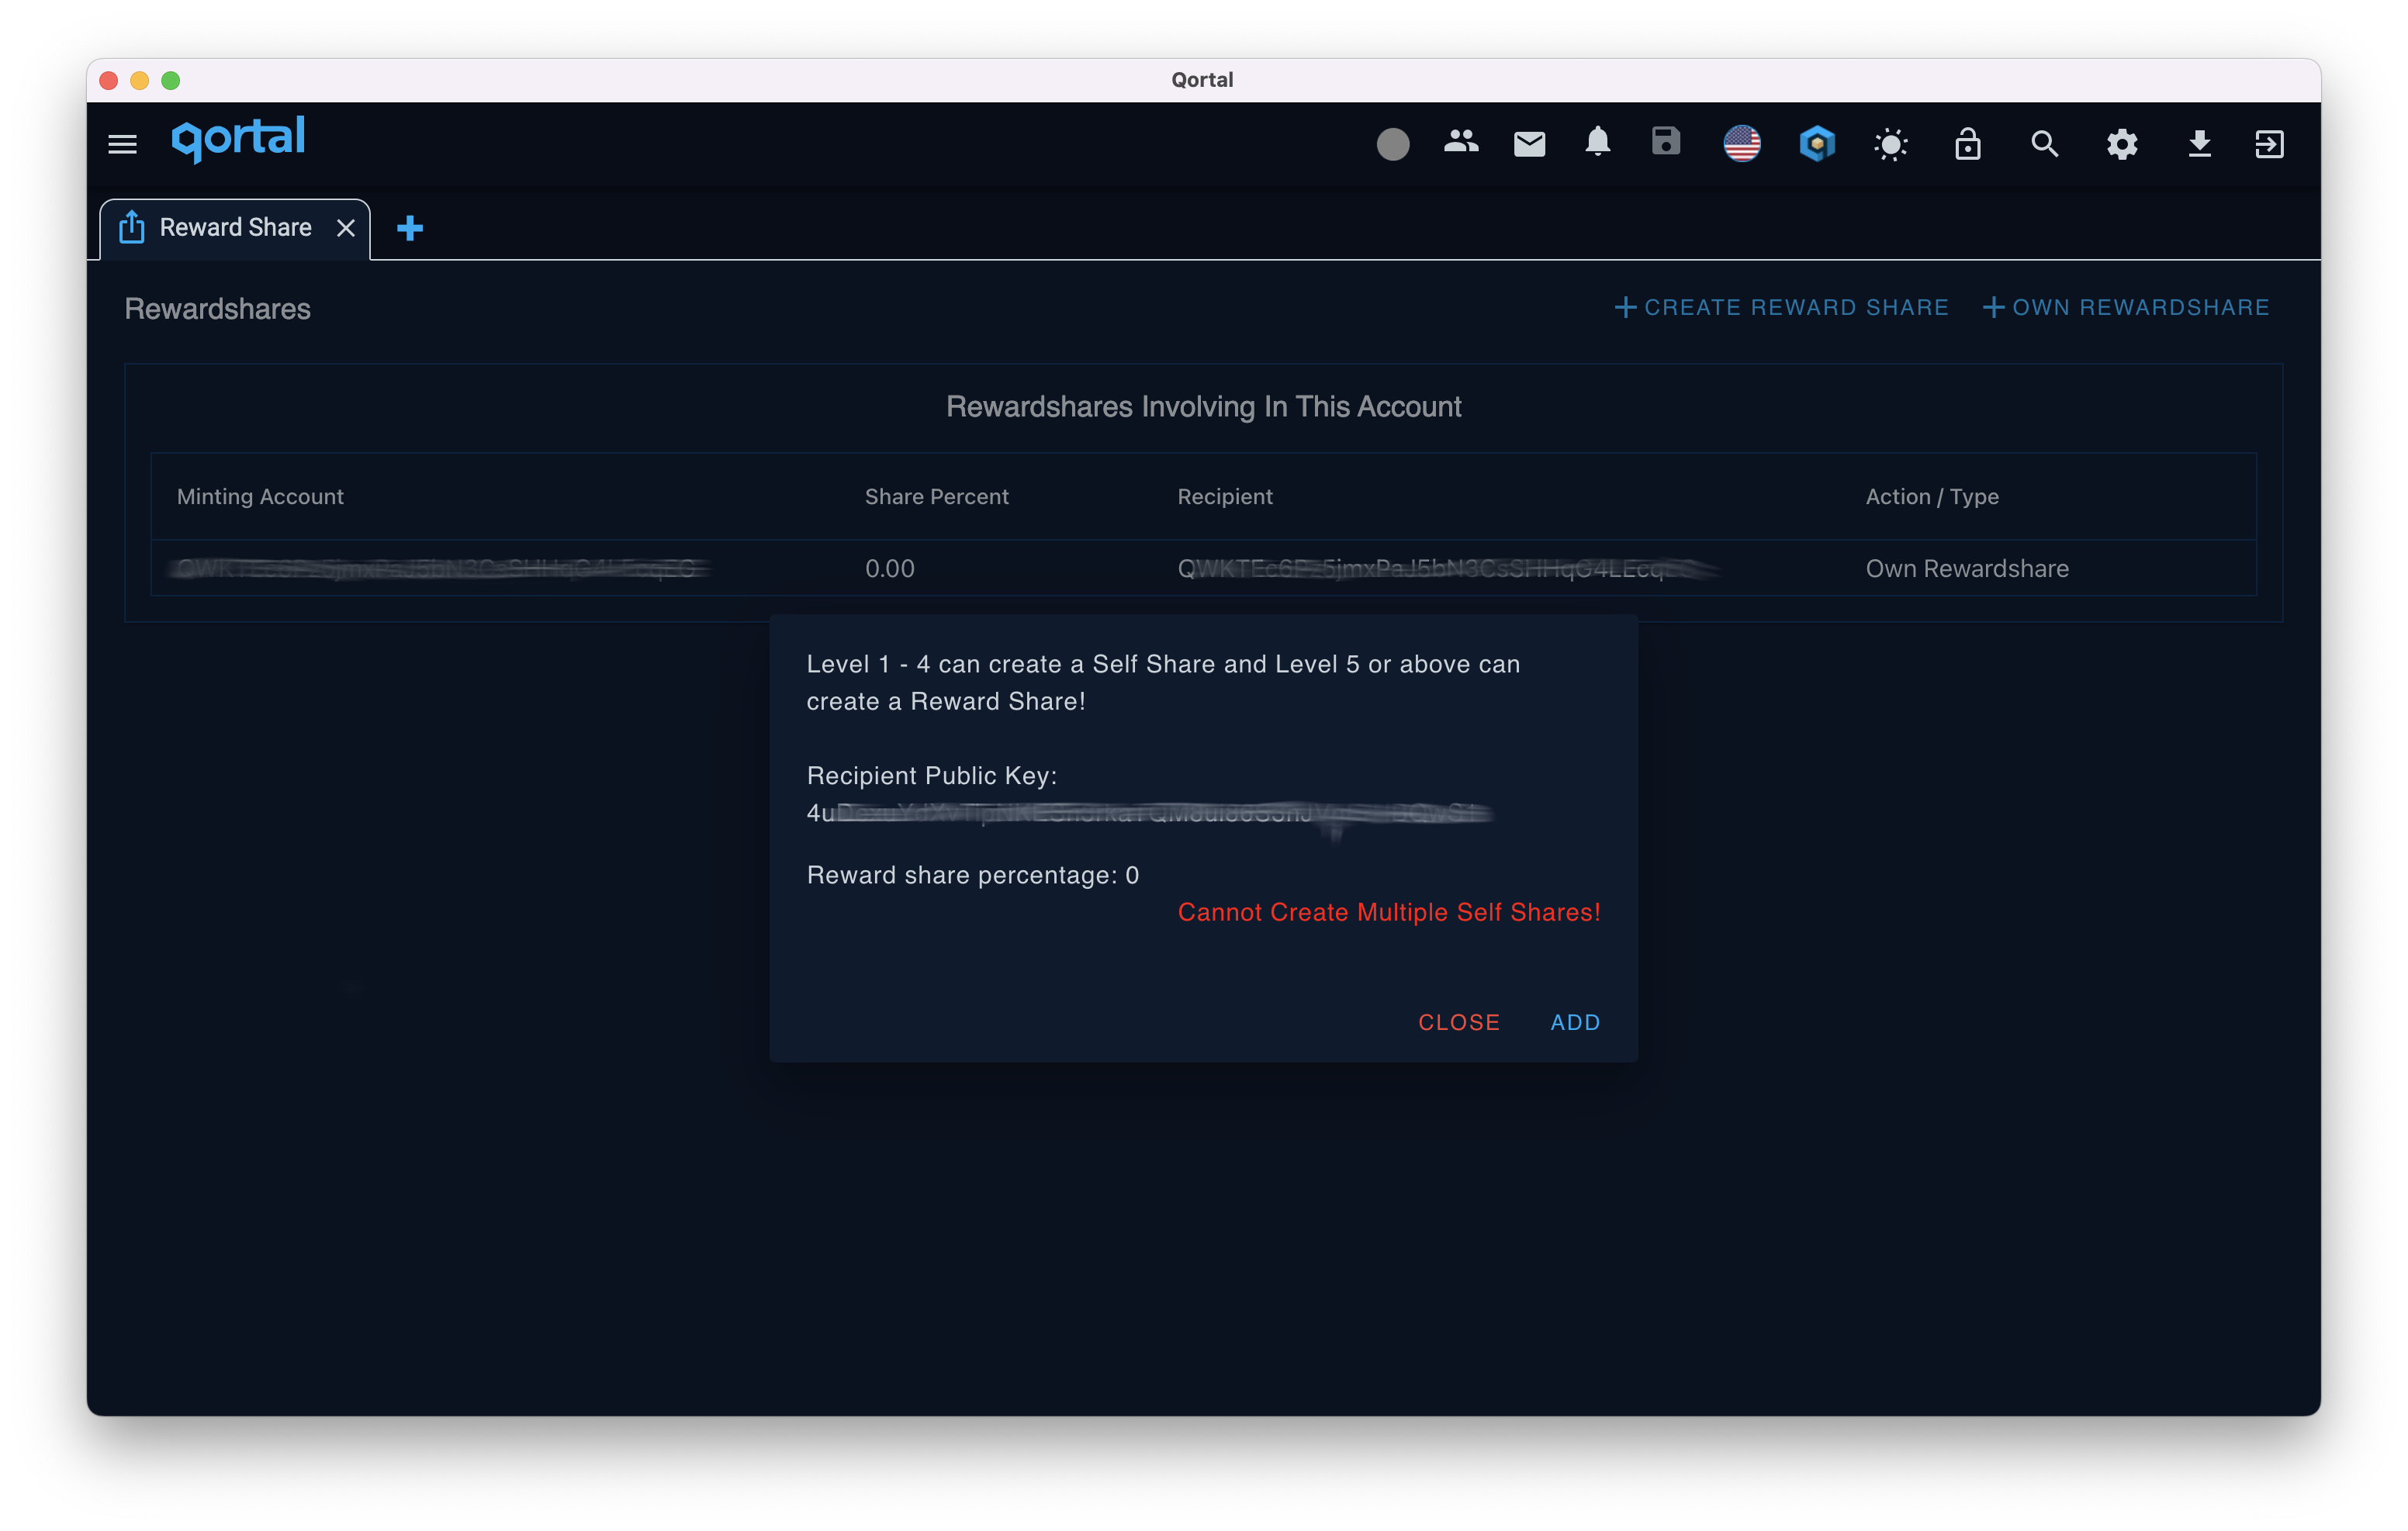Click the save floppy disk icon
The width and height of the screenshot is (2408, 1531).
pos(1665,141)
